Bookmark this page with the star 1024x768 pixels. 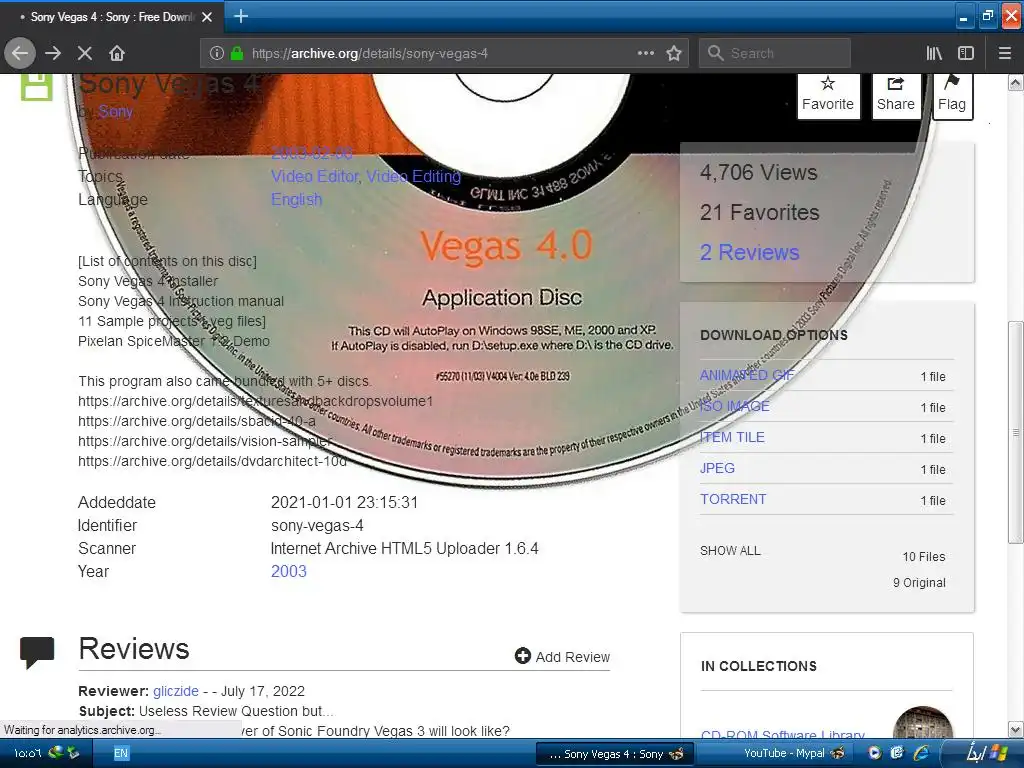(674, 53)
